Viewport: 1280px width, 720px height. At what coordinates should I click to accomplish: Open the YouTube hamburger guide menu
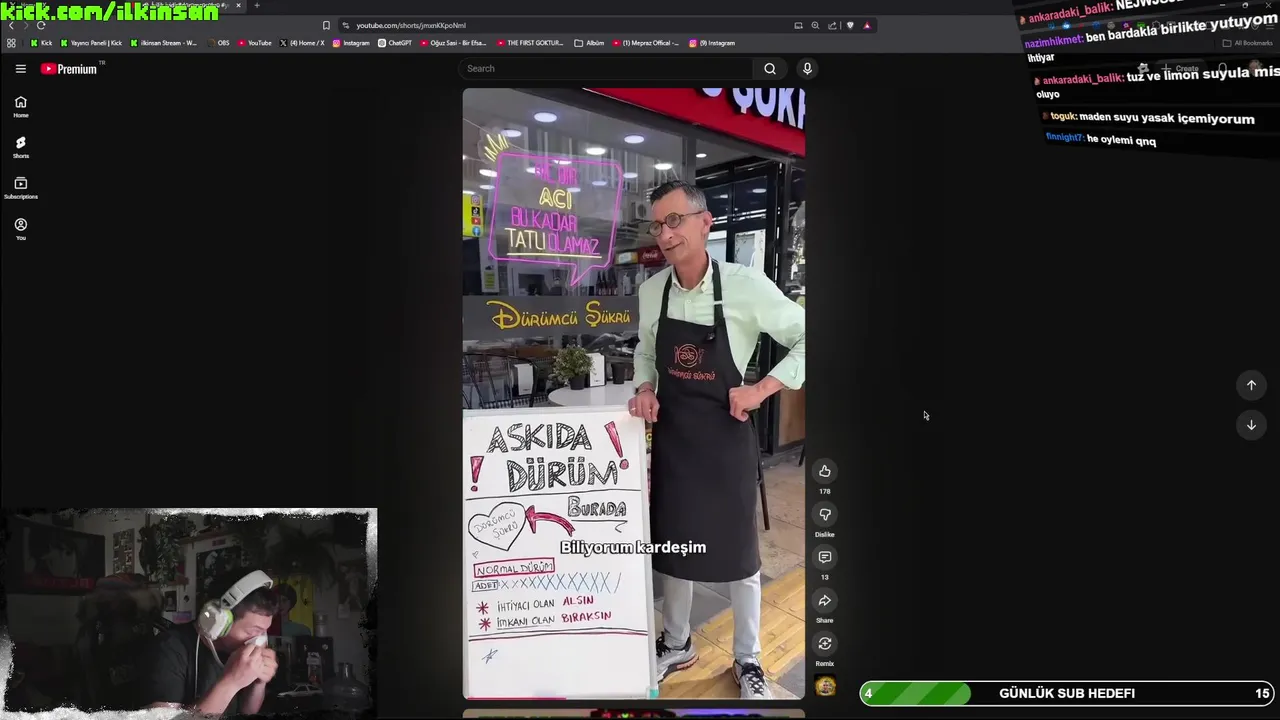click(x=20, y=69)
